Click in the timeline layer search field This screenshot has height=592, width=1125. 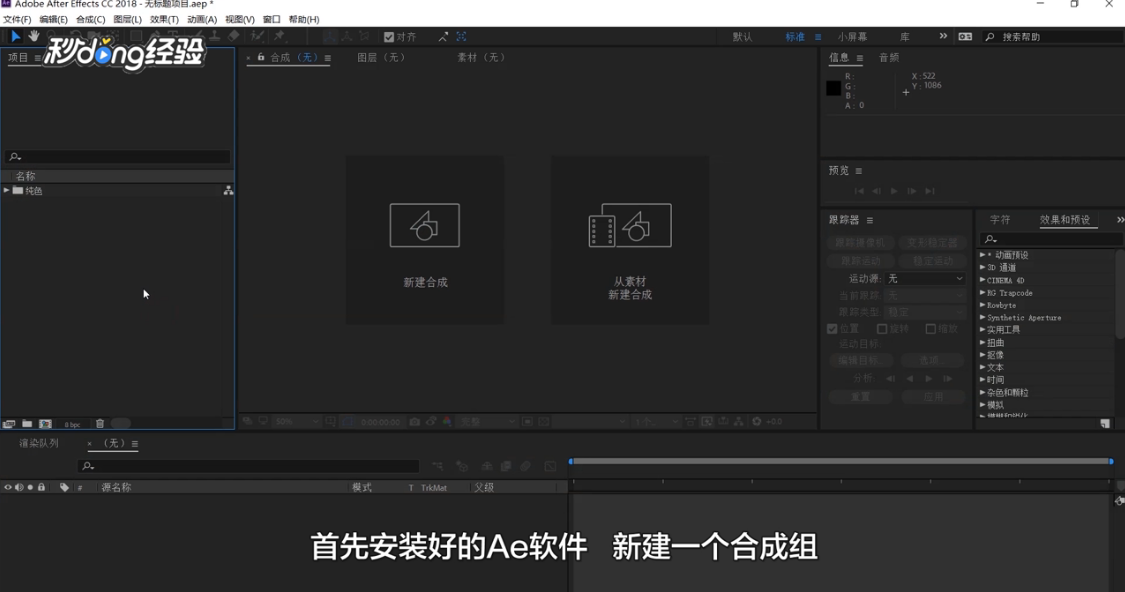248,466
